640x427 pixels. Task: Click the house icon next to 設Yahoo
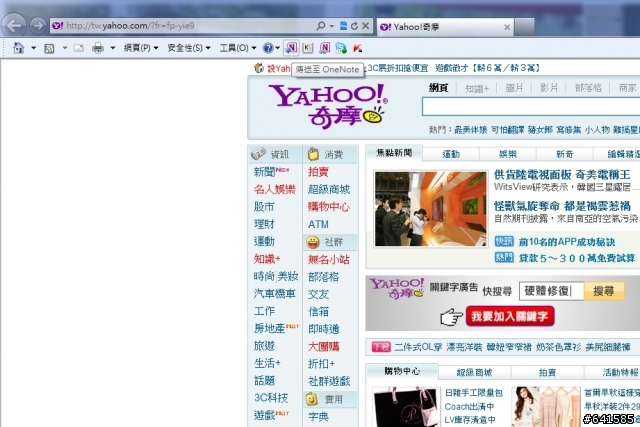click(259, 68)
